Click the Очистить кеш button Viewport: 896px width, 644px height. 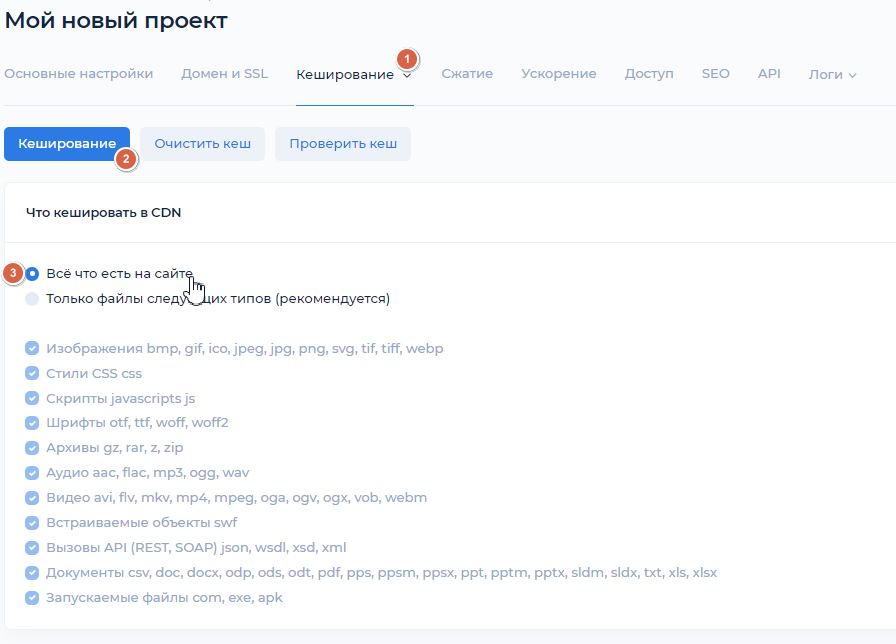point(202,143)
